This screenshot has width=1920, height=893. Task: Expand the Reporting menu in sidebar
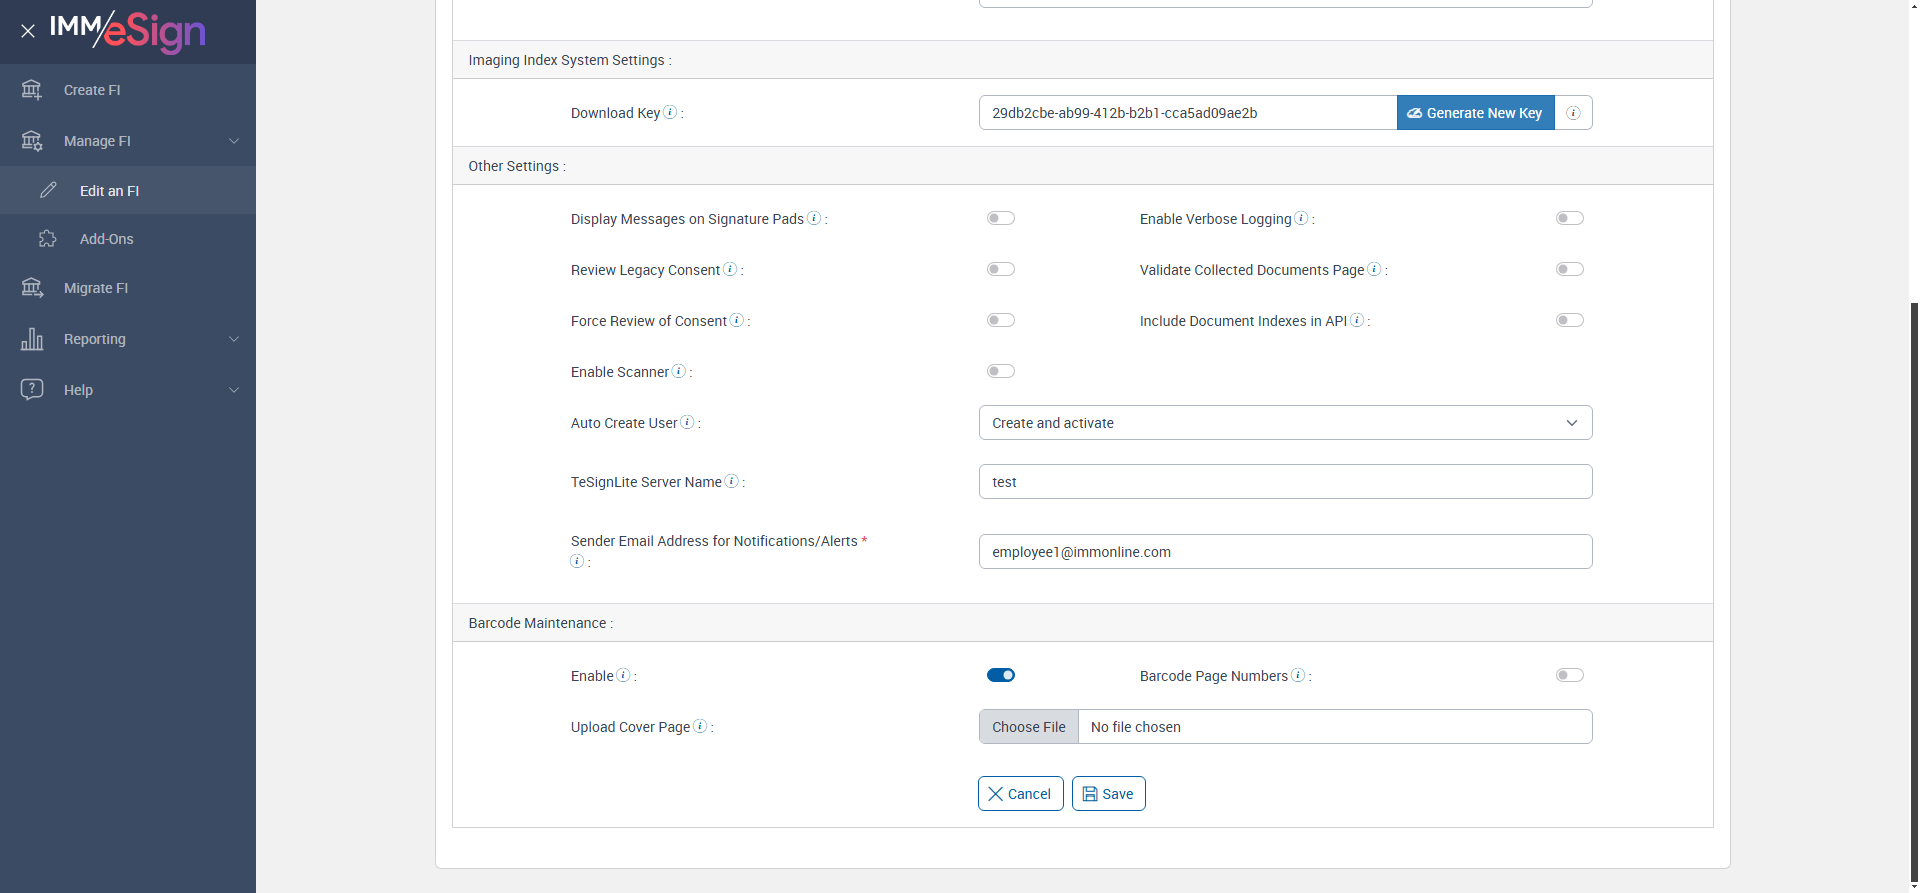pos(128,339)
